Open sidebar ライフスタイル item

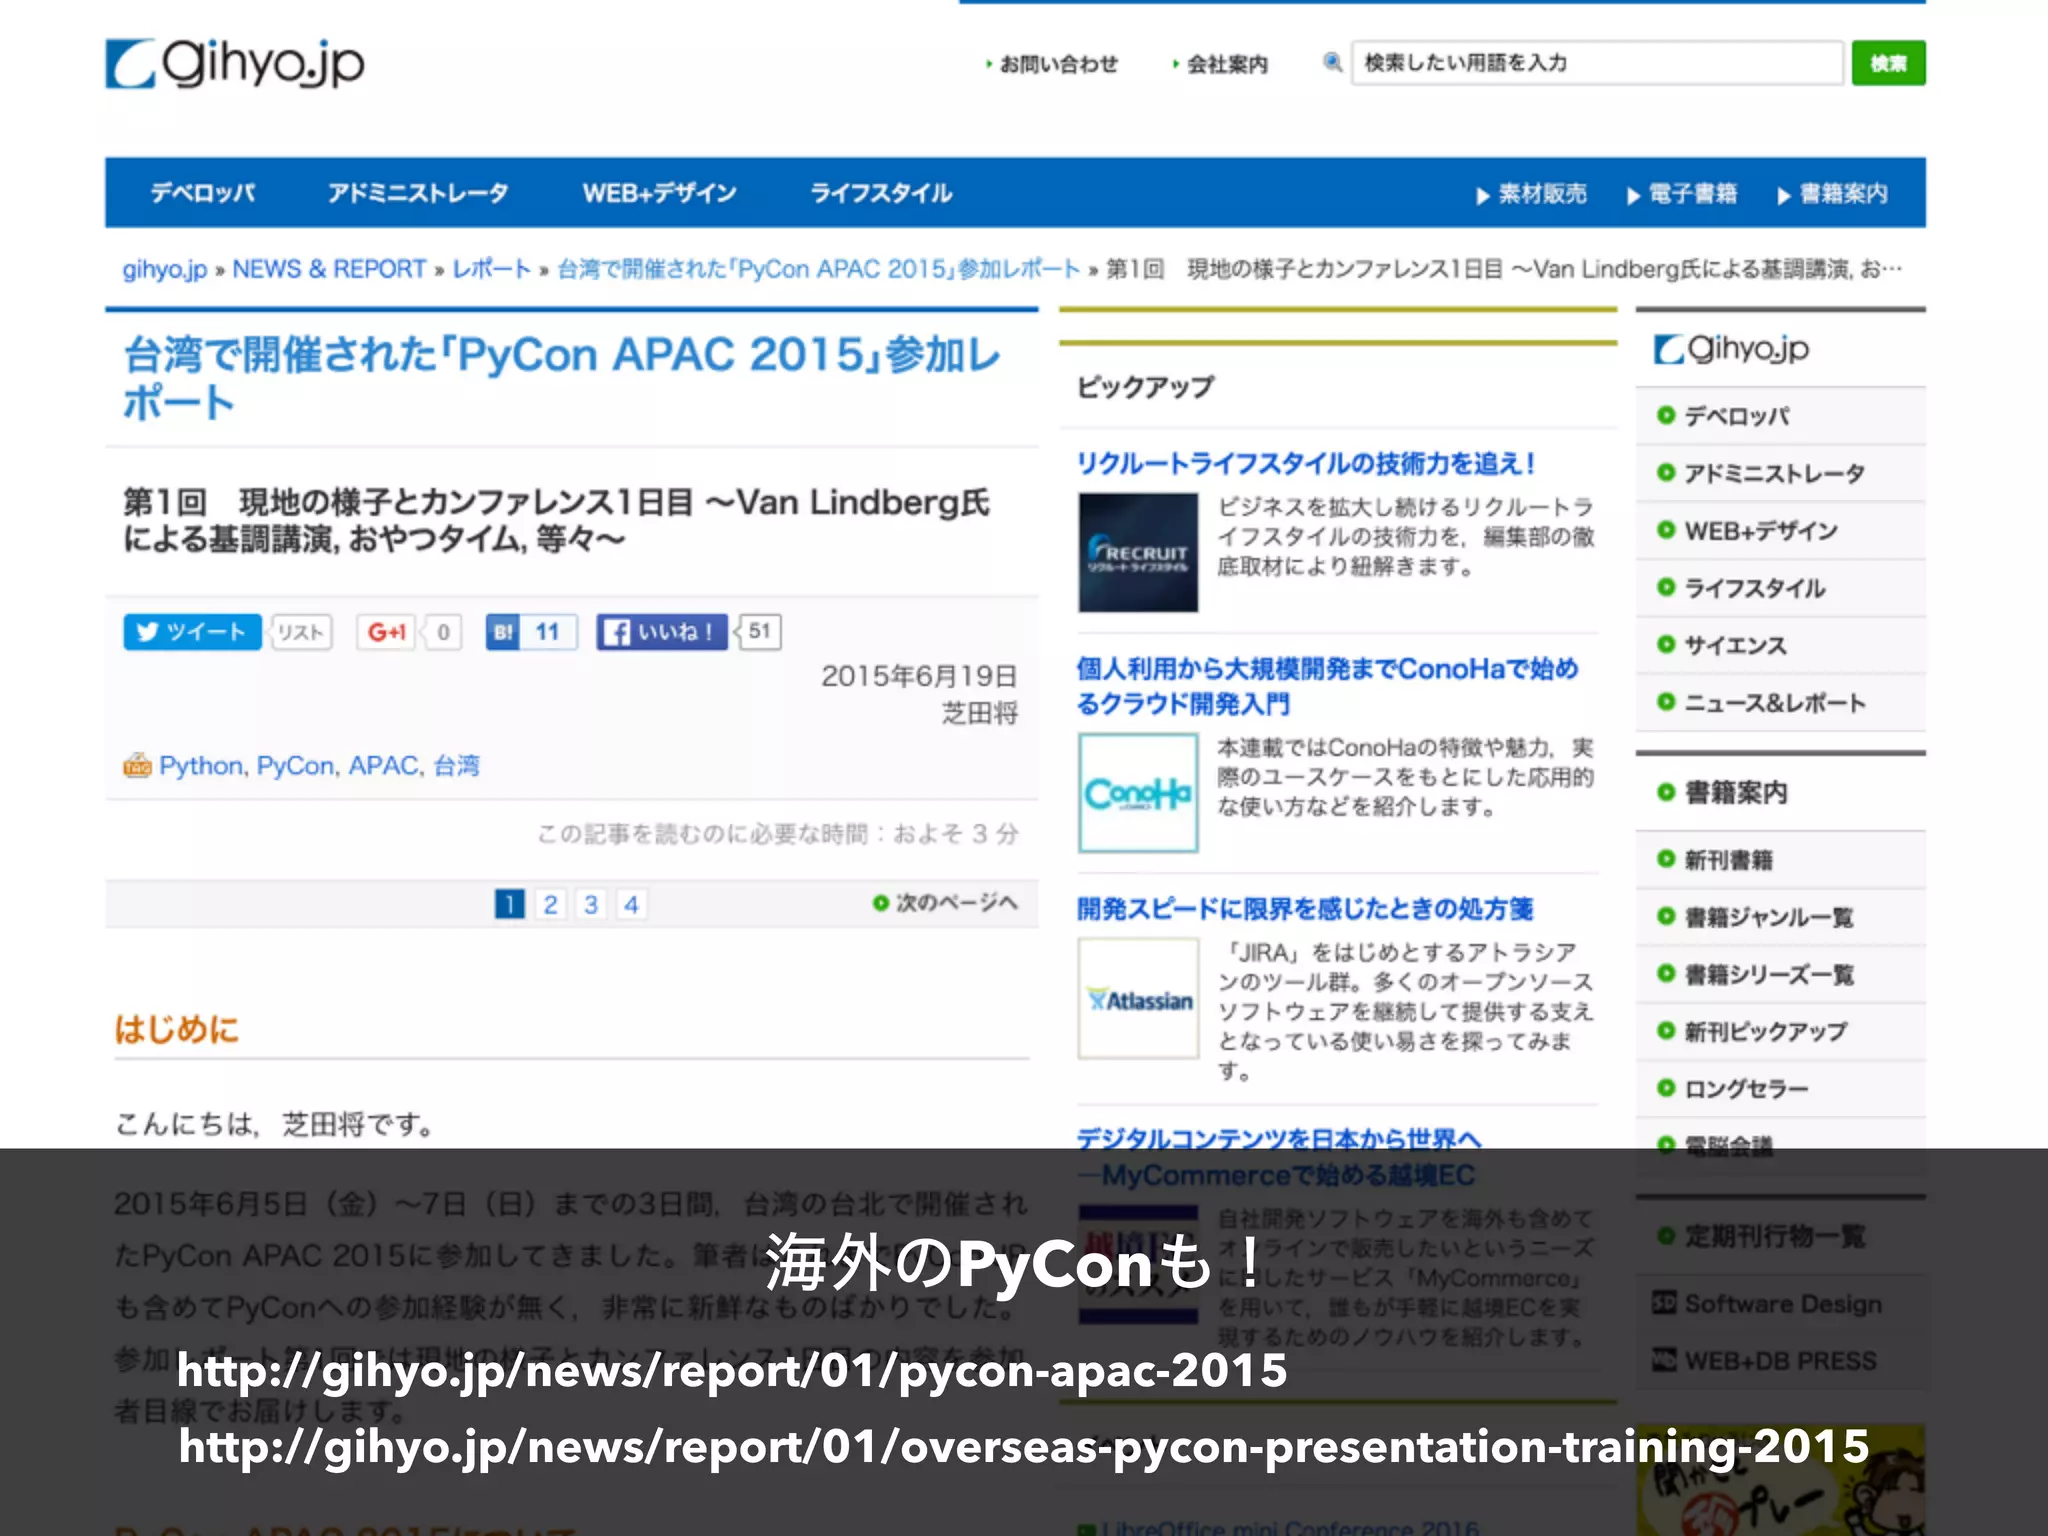pyautogui.click(x=1754, y=588)
